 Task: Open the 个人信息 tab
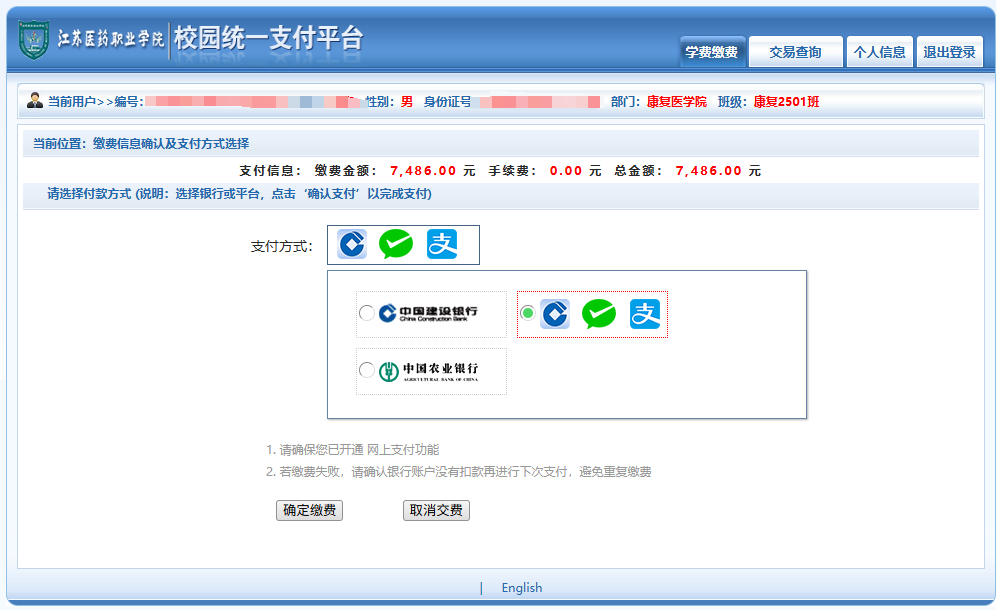(x=879, y=52)
